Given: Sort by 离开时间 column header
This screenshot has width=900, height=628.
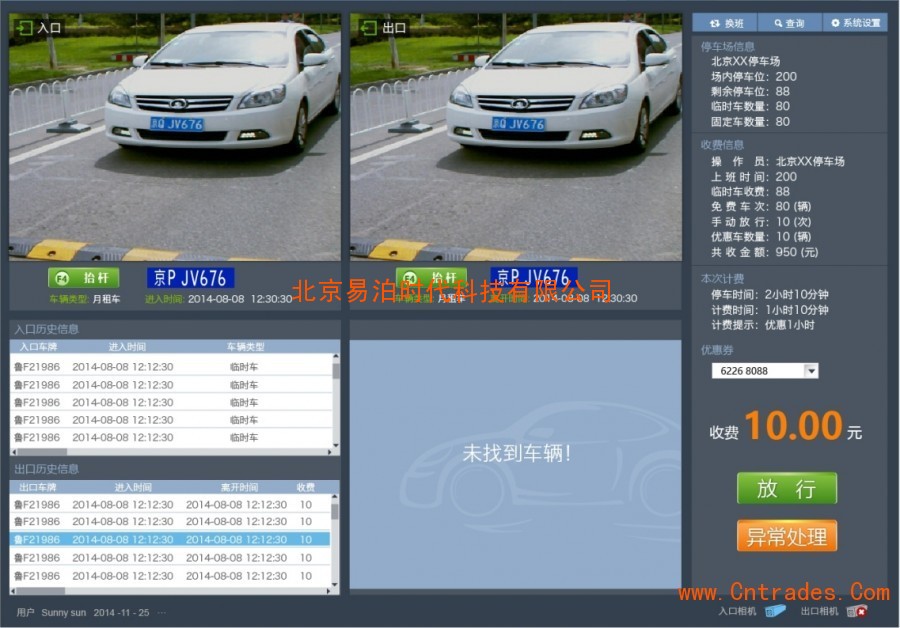Looking at the screenshot, I should 239,487.
